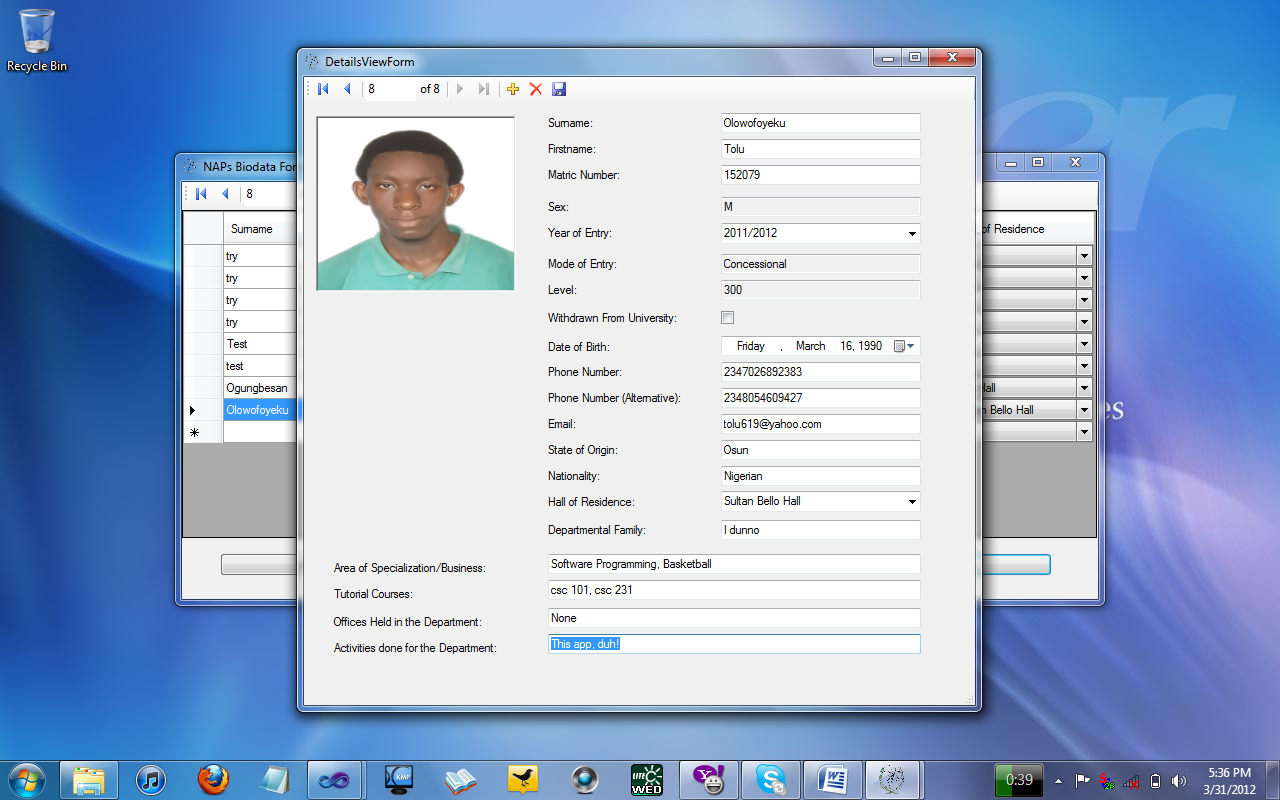Click the Departmental Family field
This screenshot has width=1280, height=800.
[x=820, y=530]
